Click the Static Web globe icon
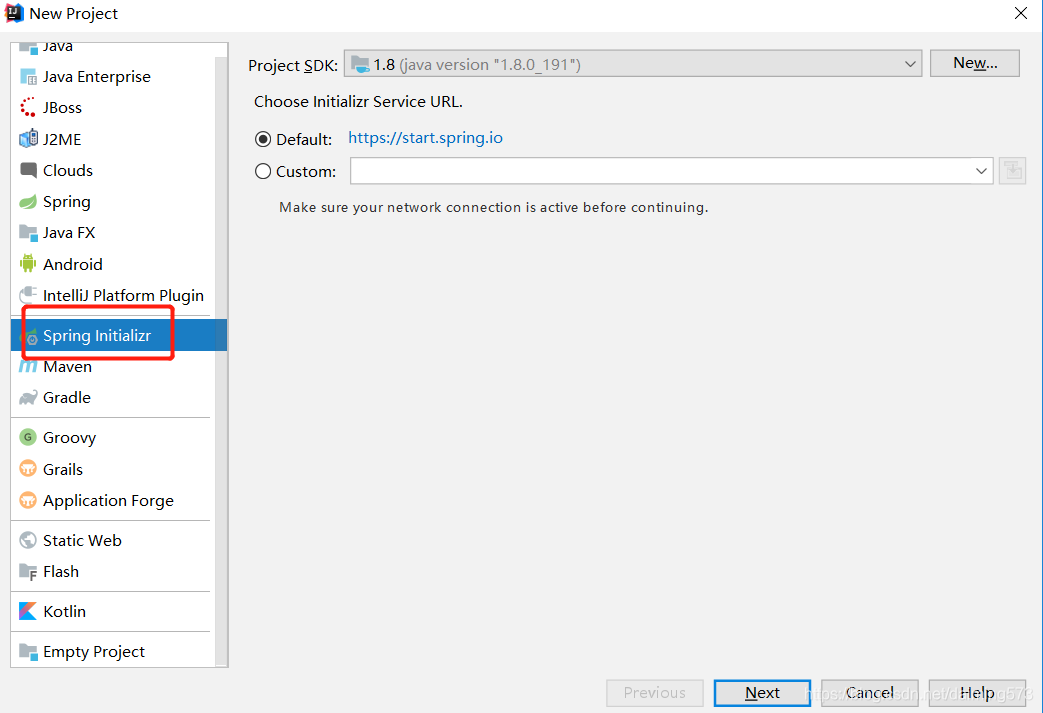1043x713 pixels. click(x=28, y=540)
